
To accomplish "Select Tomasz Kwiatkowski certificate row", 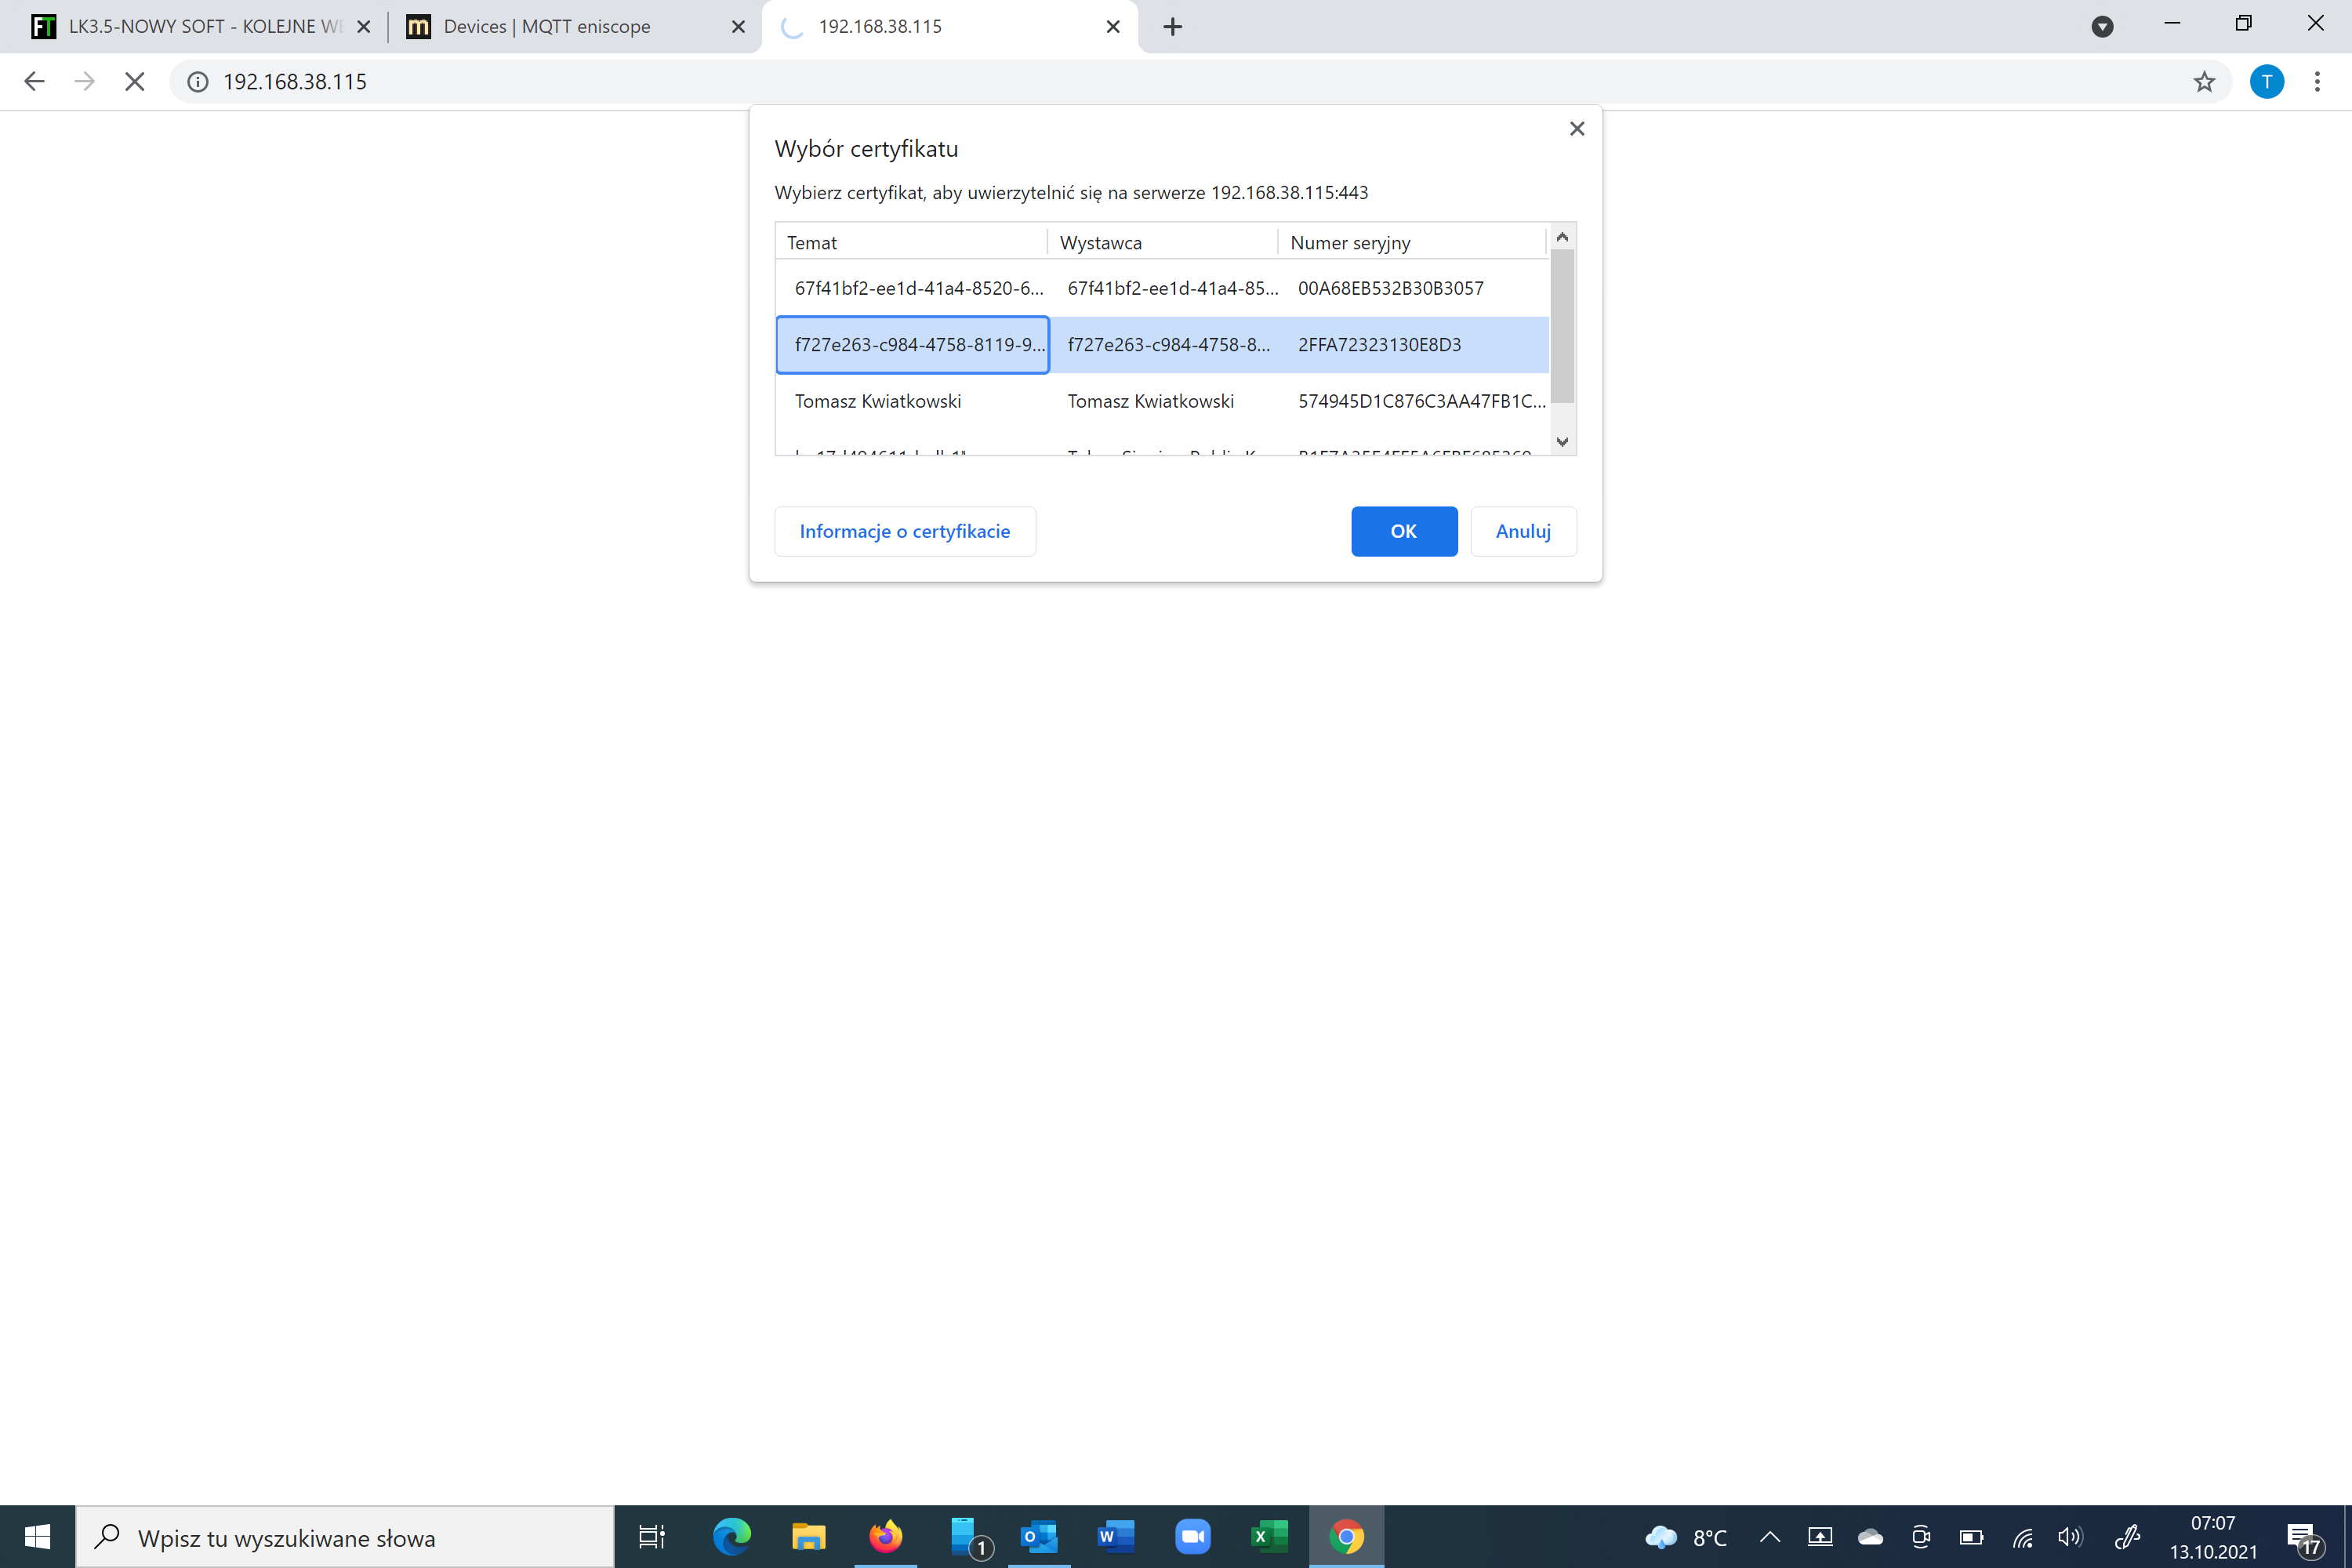I will pos(1160,401).
